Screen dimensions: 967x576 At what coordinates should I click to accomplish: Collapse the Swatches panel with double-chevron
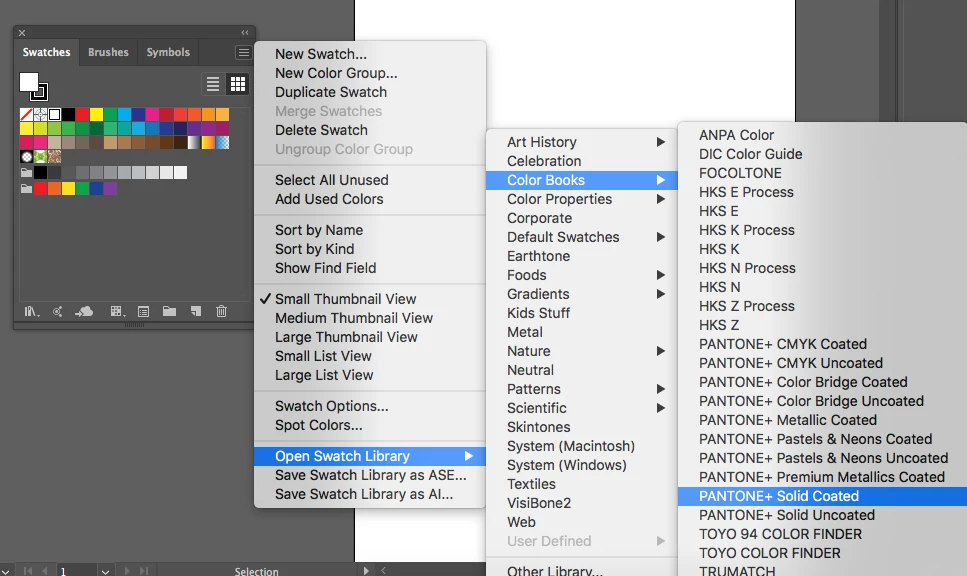point(245,33)
